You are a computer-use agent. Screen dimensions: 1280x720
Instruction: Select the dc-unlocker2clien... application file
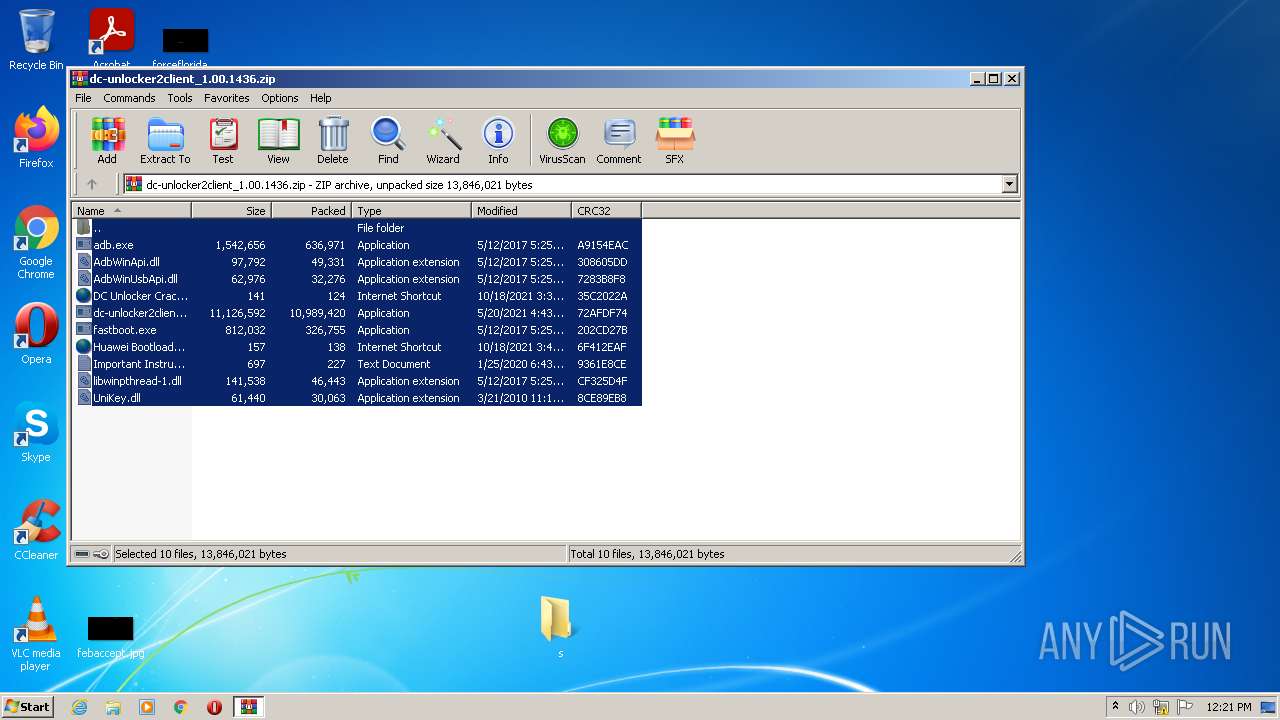(357, 313)
